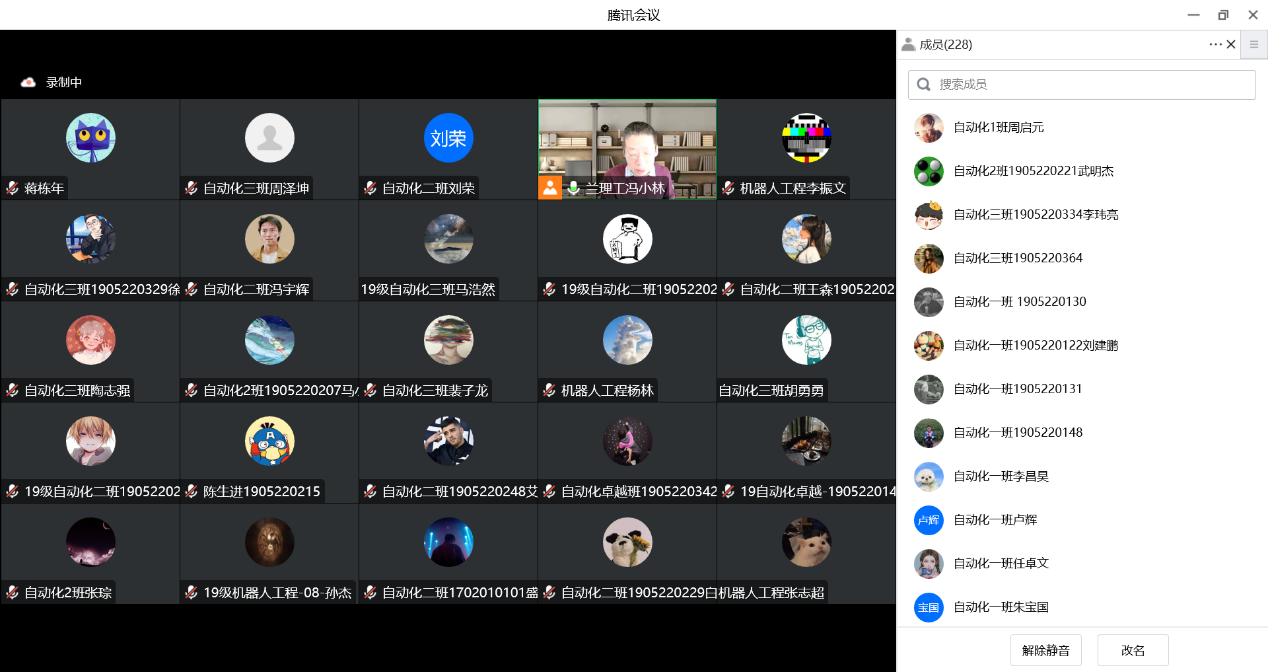
Task: Click the 改名 rename button
Action: coord(1132,650)
